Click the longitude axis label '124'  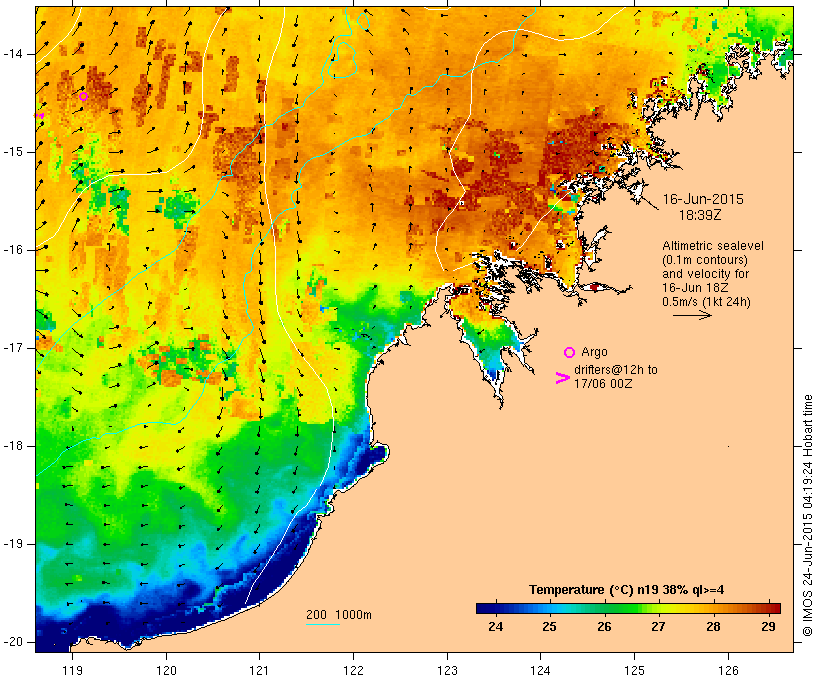click(x=540, y=671)
